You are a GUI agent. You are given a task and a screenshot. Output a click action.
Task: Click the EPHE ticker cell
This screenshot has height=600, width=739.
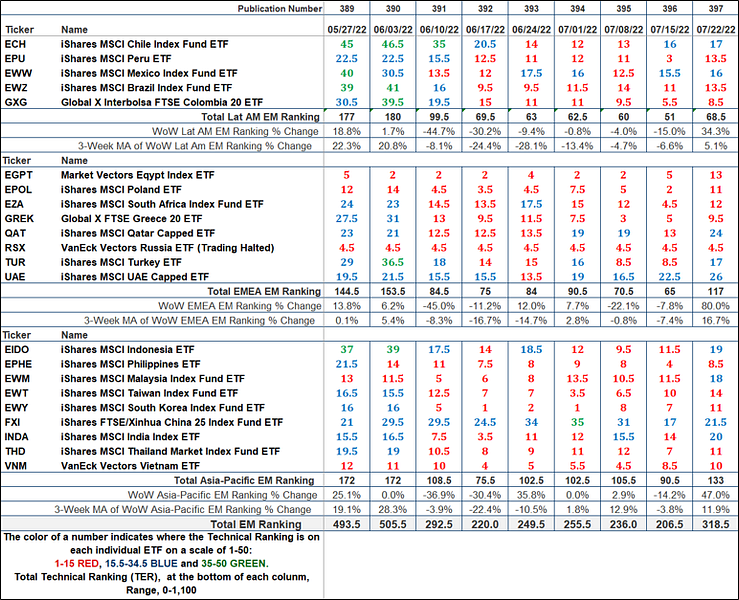(18, 364)
